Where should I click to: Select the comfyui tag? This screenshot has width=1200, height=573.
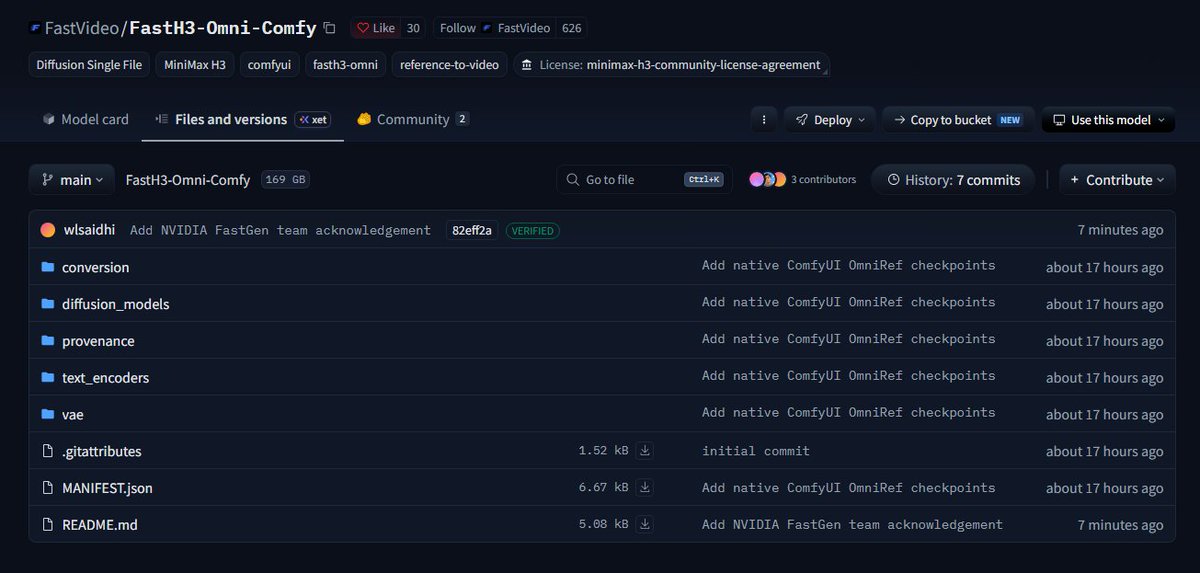[269, 65]
